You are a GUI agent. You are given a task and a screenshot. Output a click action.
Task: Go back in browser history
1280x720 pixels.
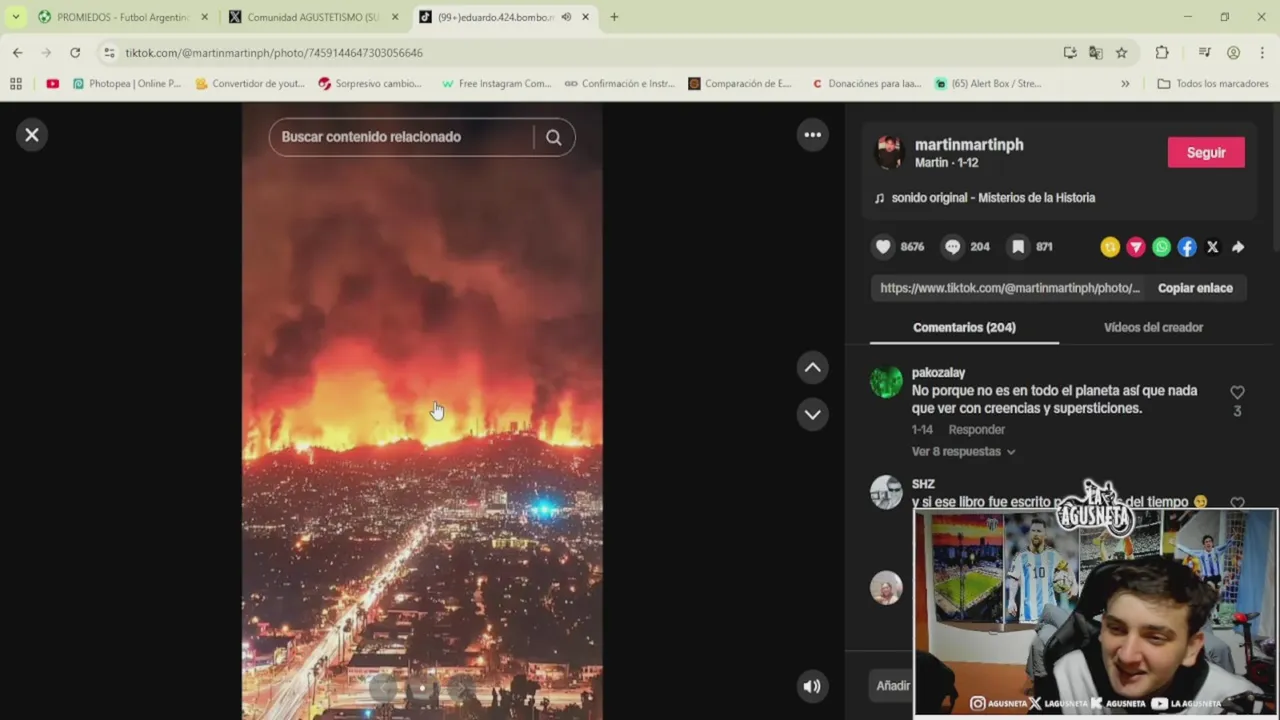pos(18,53)
